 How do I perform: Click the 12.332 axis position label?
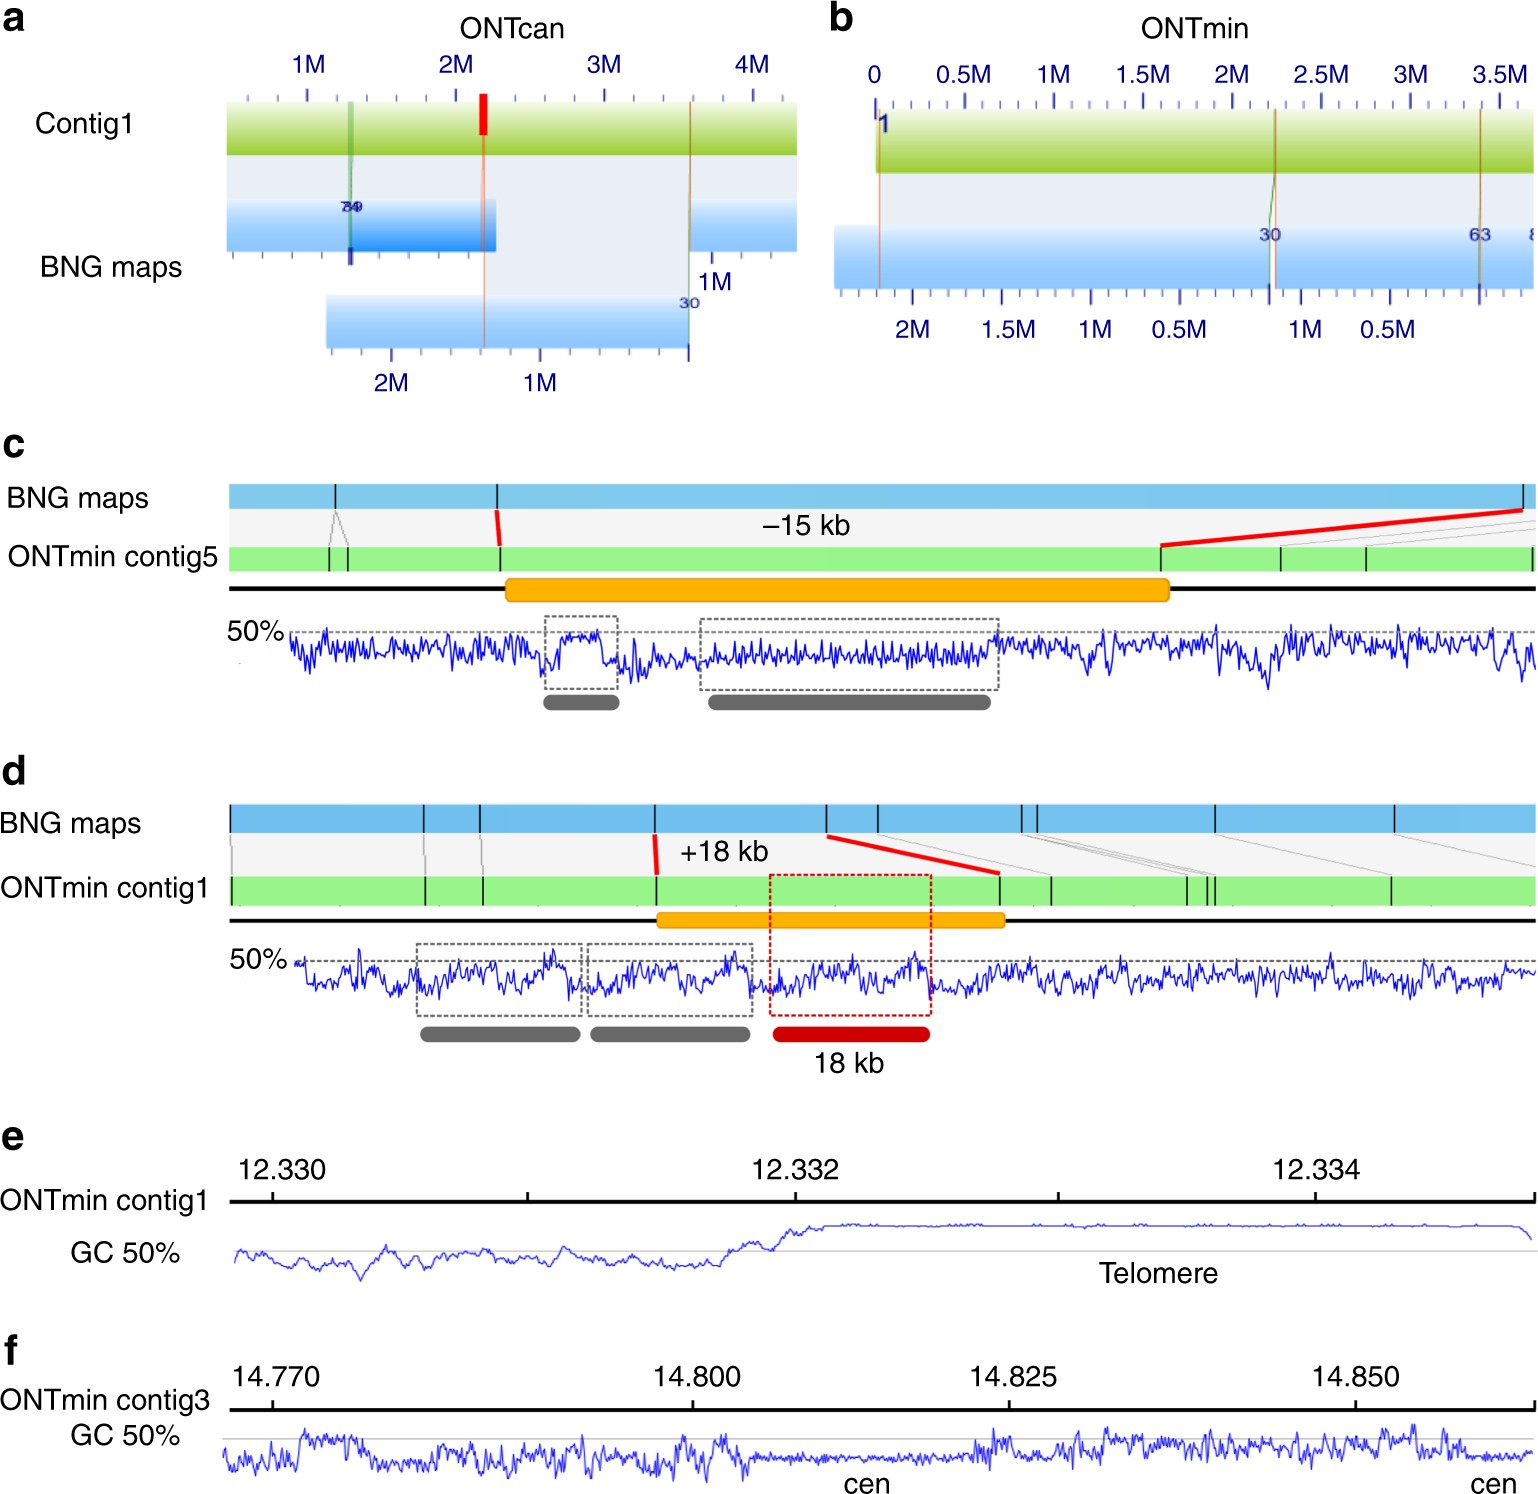[795, 1170]
